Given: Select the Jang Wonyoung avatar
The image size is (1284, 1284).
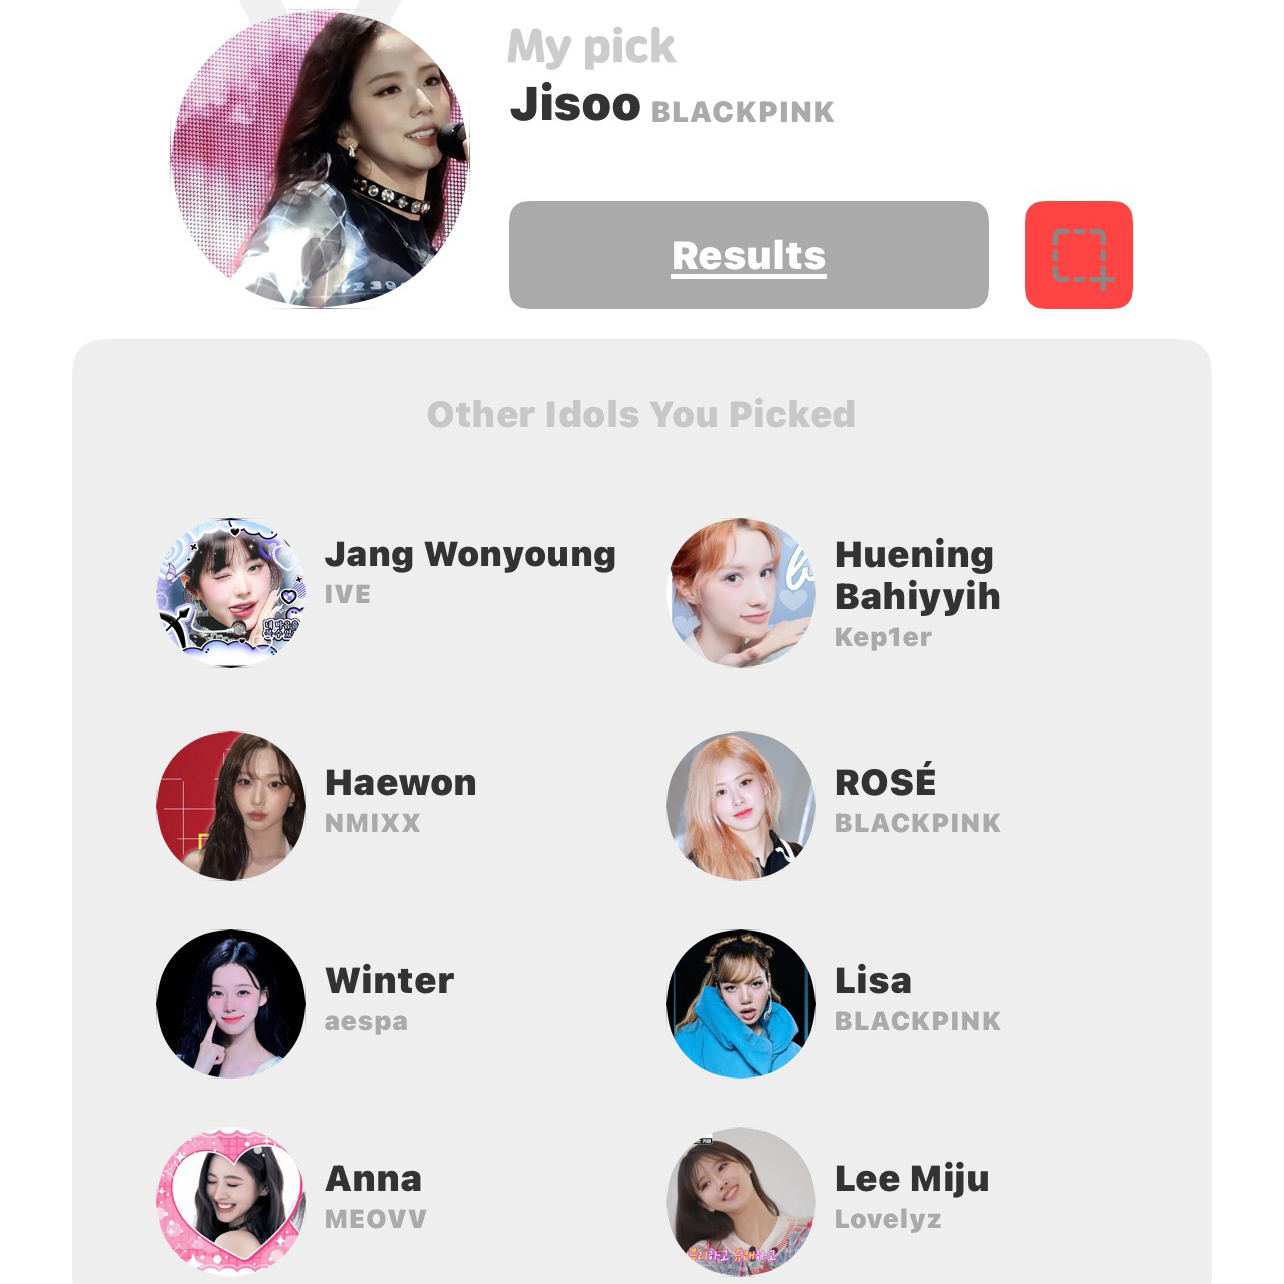Looking at the screenshot, I should point(231,592).
